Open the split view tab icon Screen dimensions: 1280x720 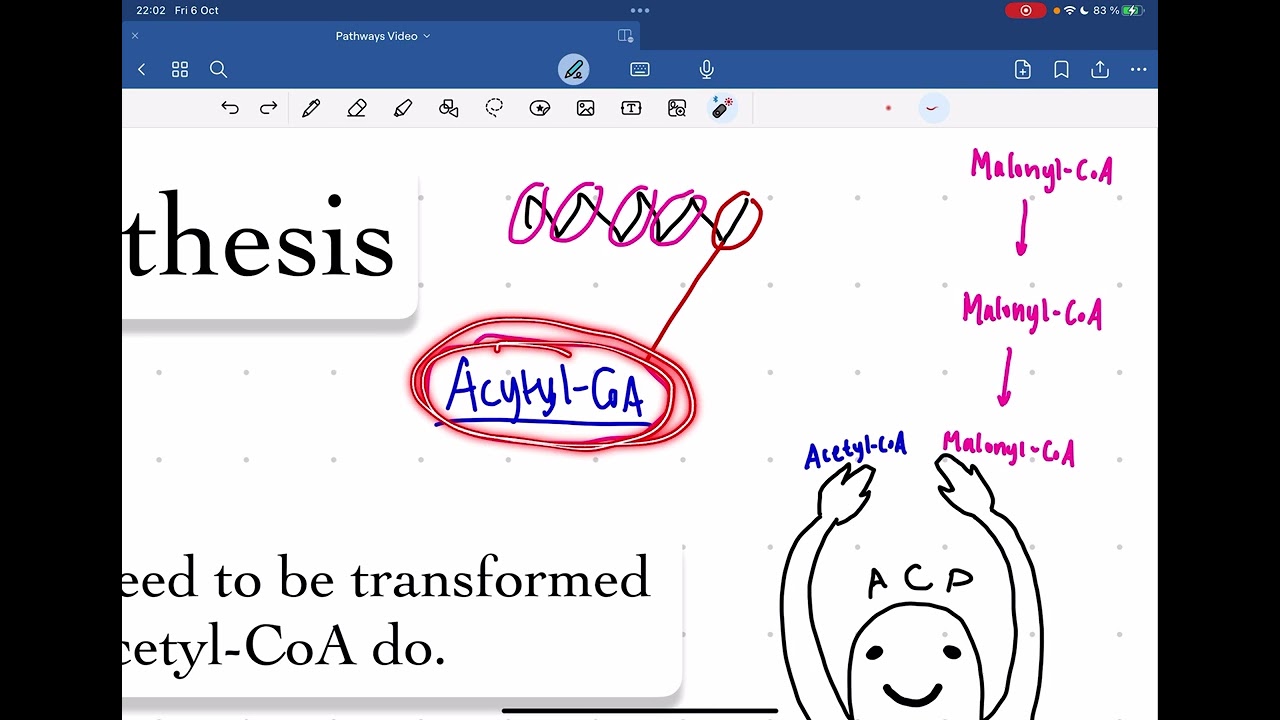pyautogui.click(x=625, y=36)
